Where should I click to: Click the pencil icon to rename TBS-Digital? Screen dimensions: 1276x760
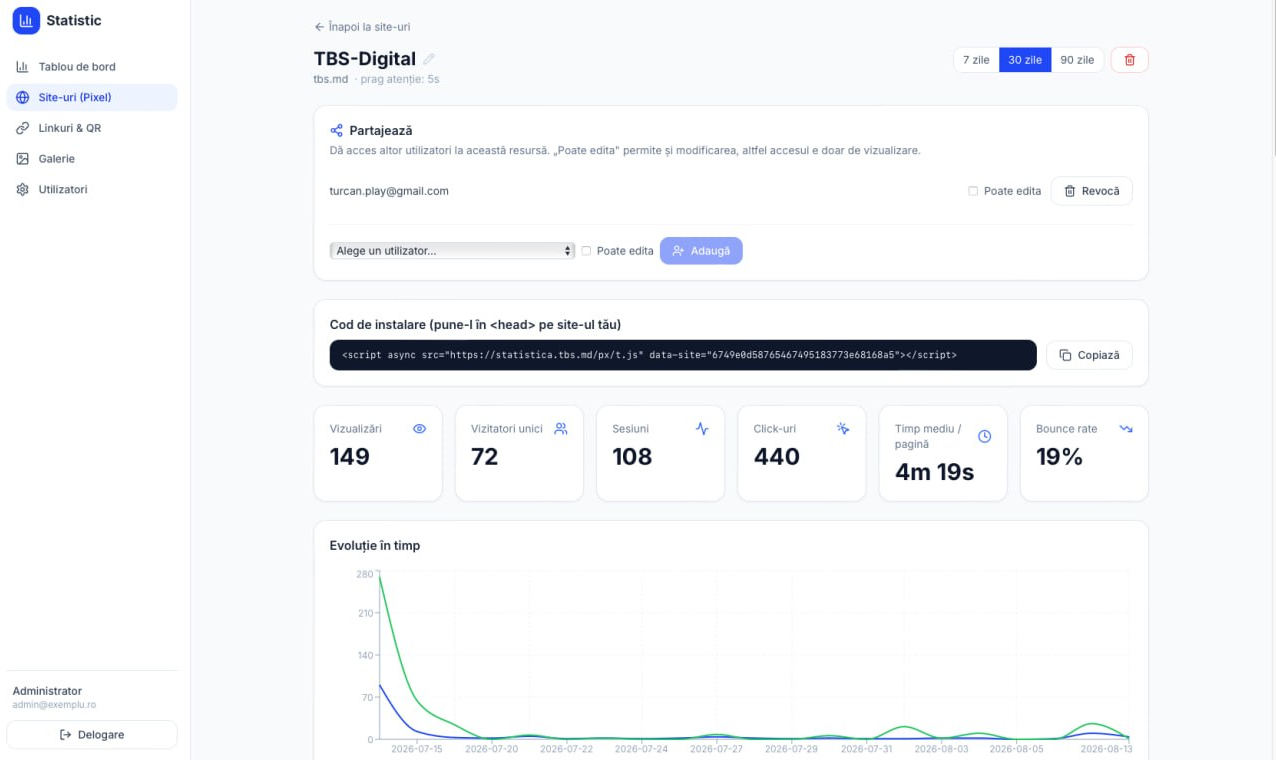pyautogui.click(x=429, y=59)
